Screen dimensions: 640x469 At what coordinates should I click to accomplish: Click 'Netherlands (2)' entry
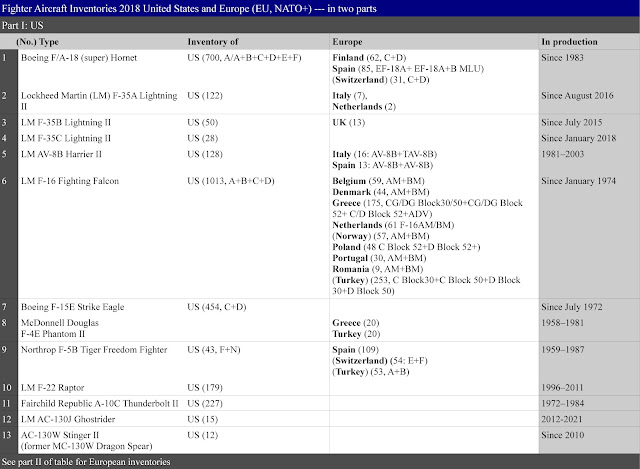[x=364, y=107]
